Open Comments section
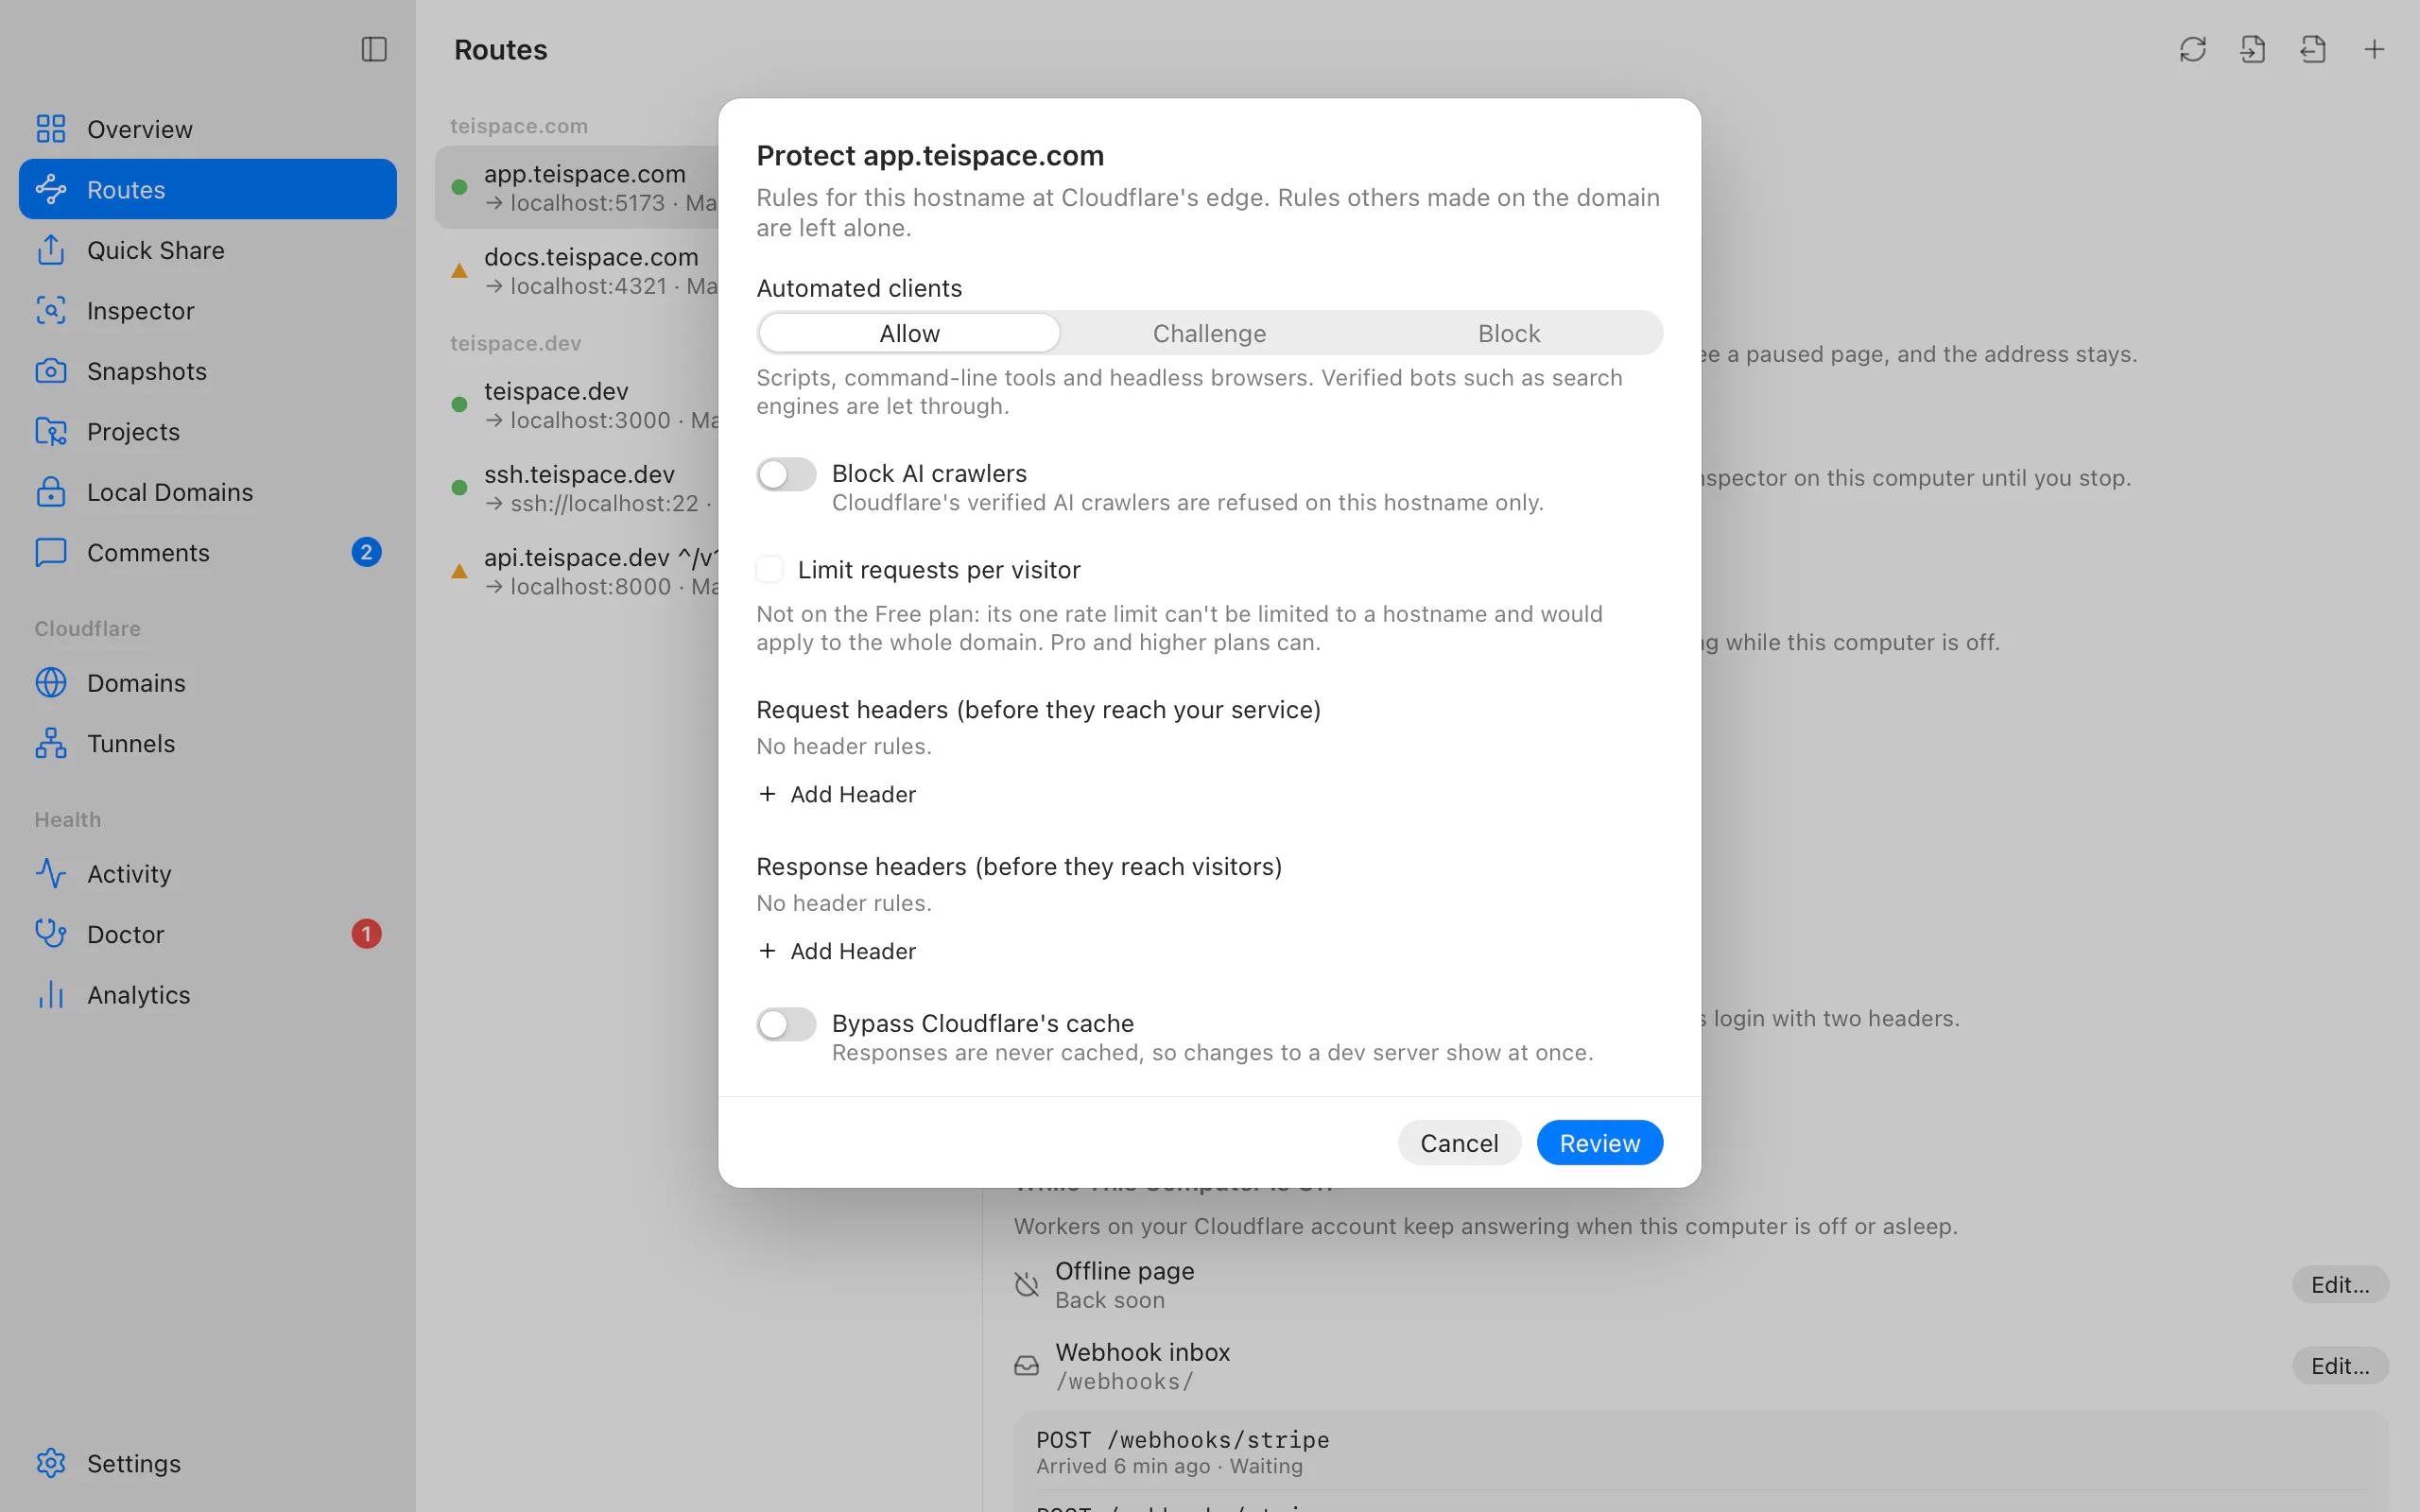The height and width of the screenshot is (1512, 2420). pyautogui.click(x=207, y=552)
